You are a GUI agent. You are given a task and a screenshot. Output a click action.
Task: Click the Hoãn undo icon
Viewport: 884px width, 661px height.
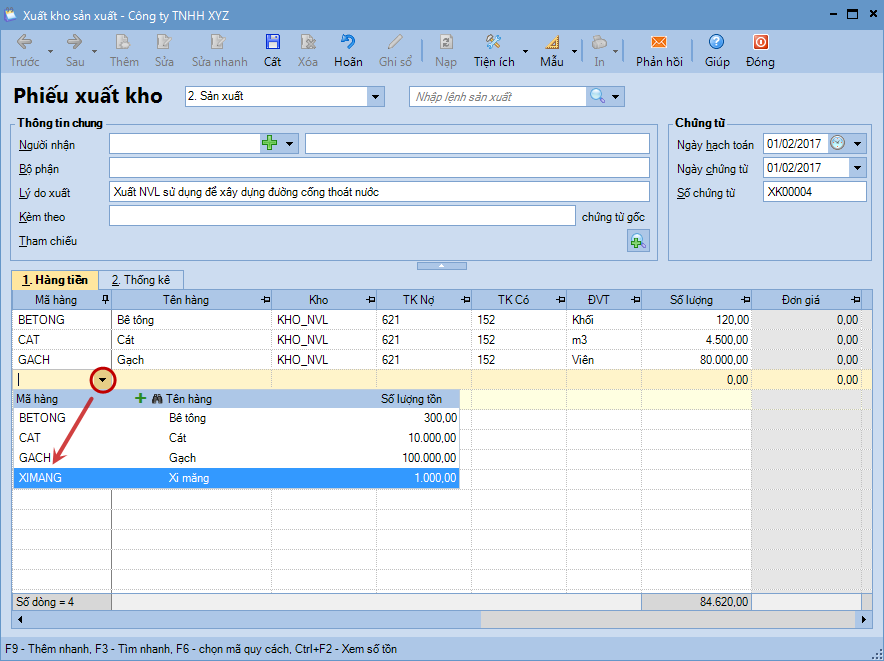point(348,43)
